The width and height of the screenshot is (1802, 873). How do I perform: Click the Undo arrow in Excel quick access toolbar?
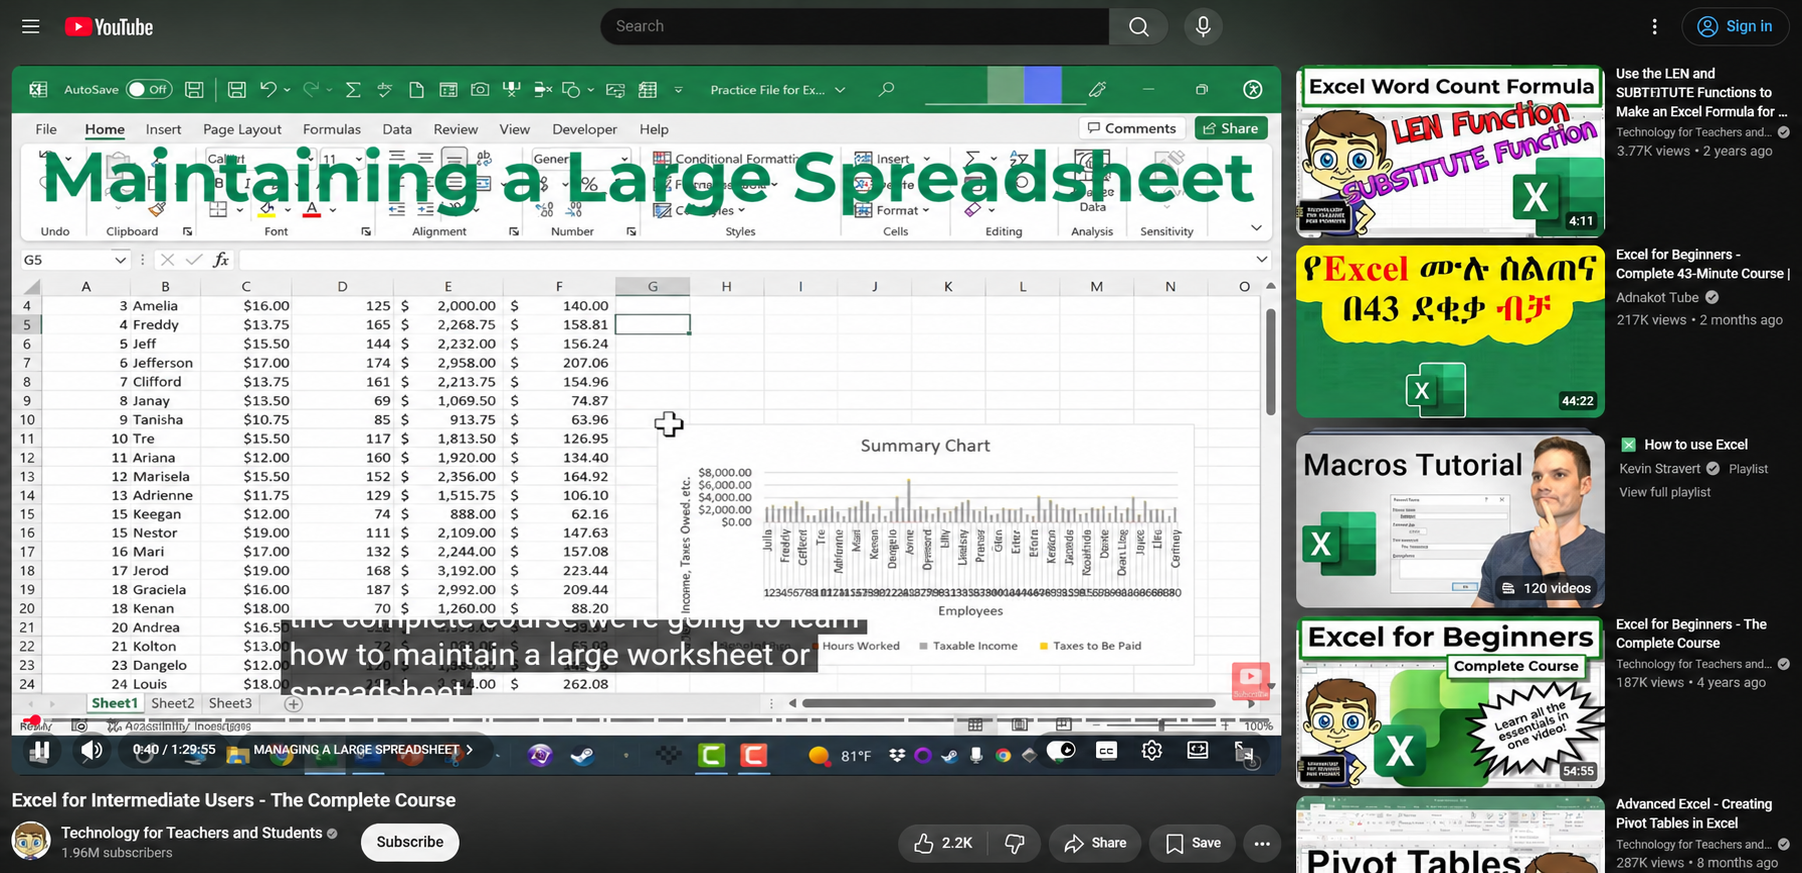pos(268,90)
